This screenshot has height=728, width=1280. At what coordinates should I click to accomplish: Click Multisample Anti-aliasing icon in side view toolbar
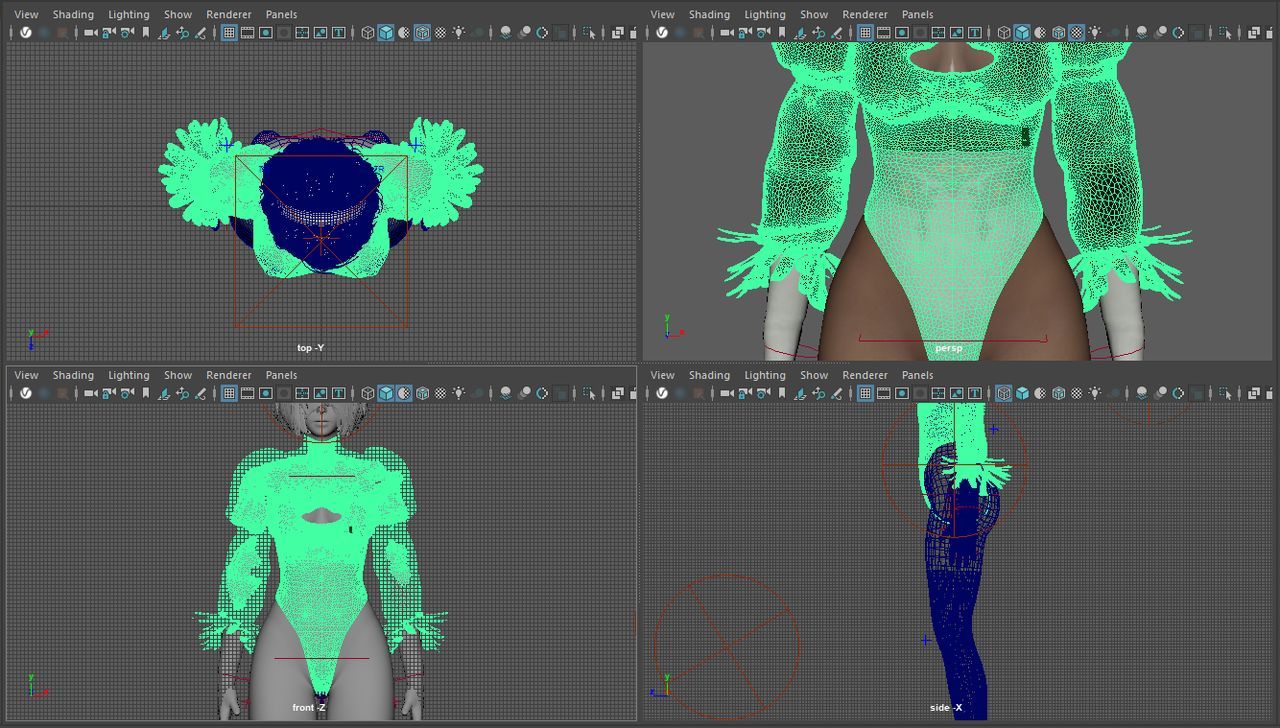click(x=1178, y=393)
